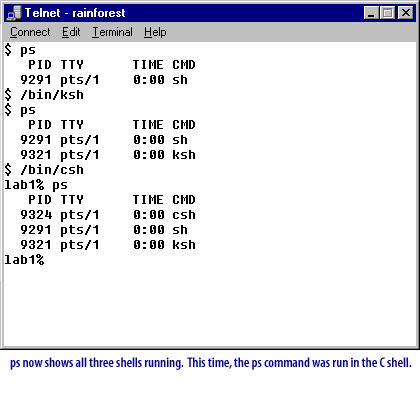
Task: Click the PID value 9324
Action: tap(36, 215)
